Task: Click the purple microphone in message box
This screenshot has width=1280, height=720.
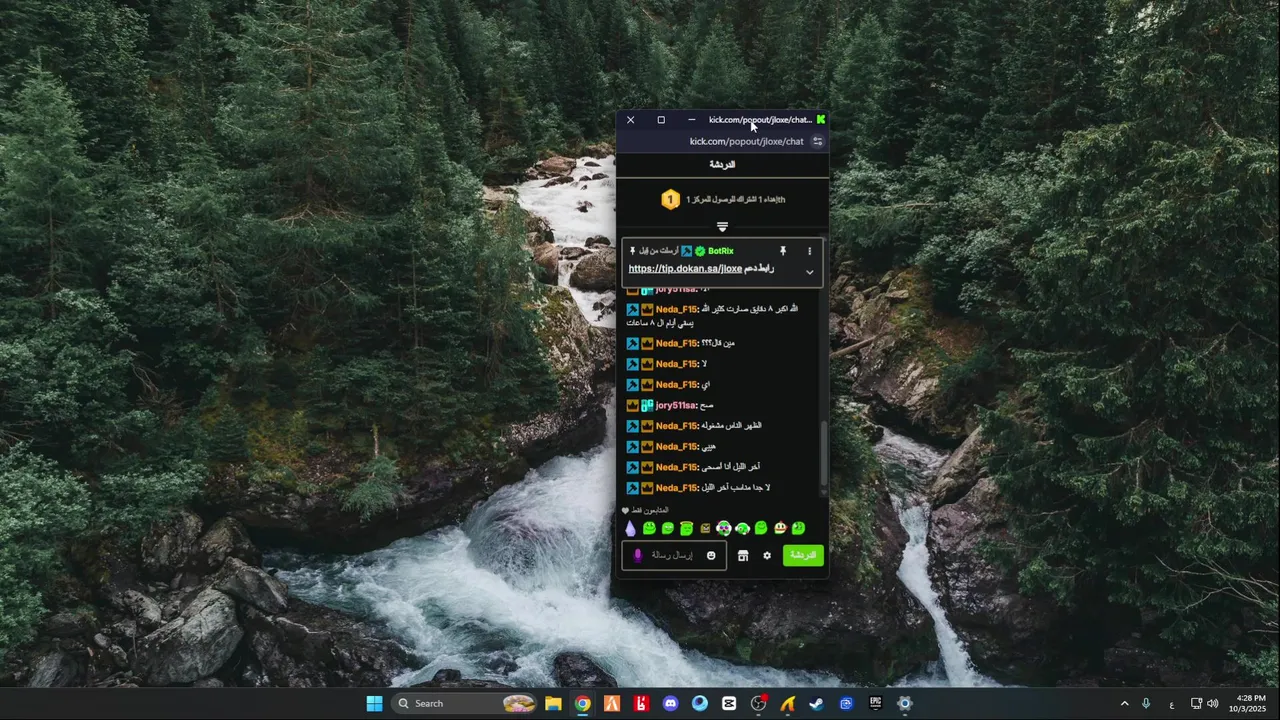Action: (638, 555)
